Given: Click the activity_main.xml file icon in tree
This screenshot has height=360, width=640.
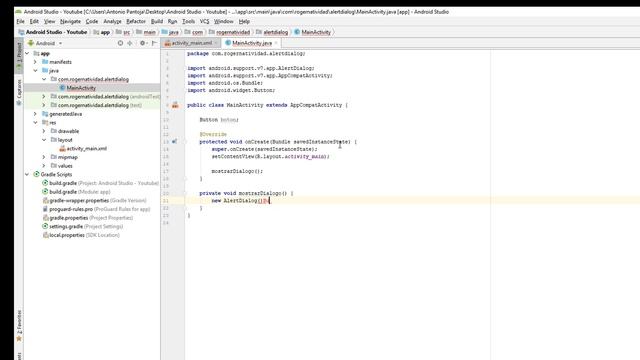Looking at the screenshot, I should tap(62, 149).
